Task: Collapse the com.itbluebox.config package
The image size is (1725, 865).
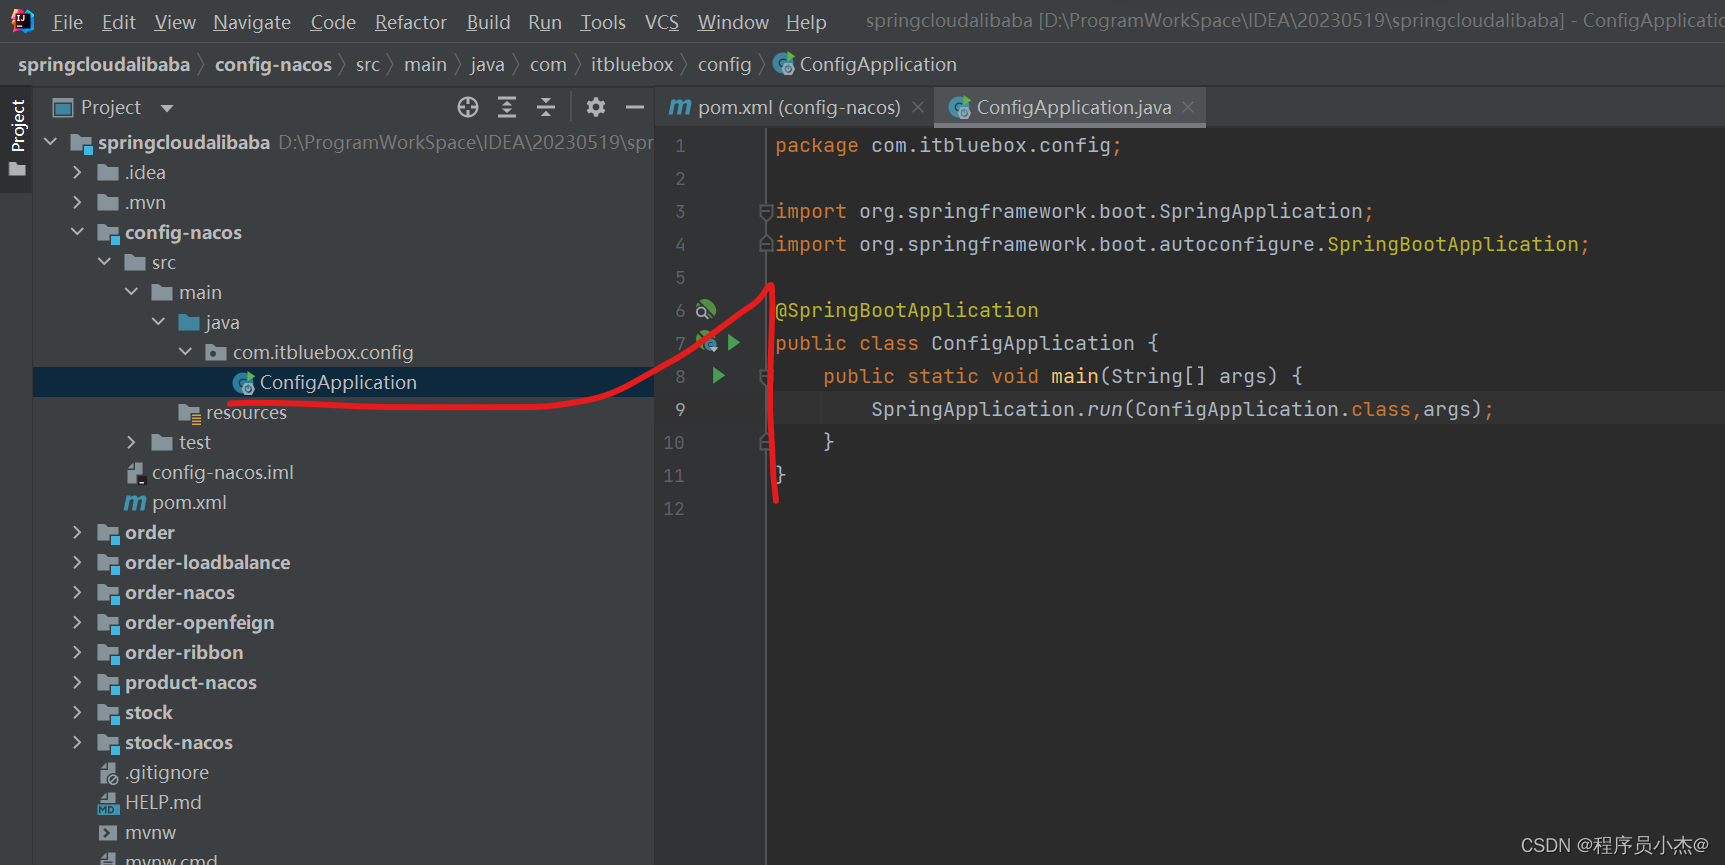Action: coord(185,352)
